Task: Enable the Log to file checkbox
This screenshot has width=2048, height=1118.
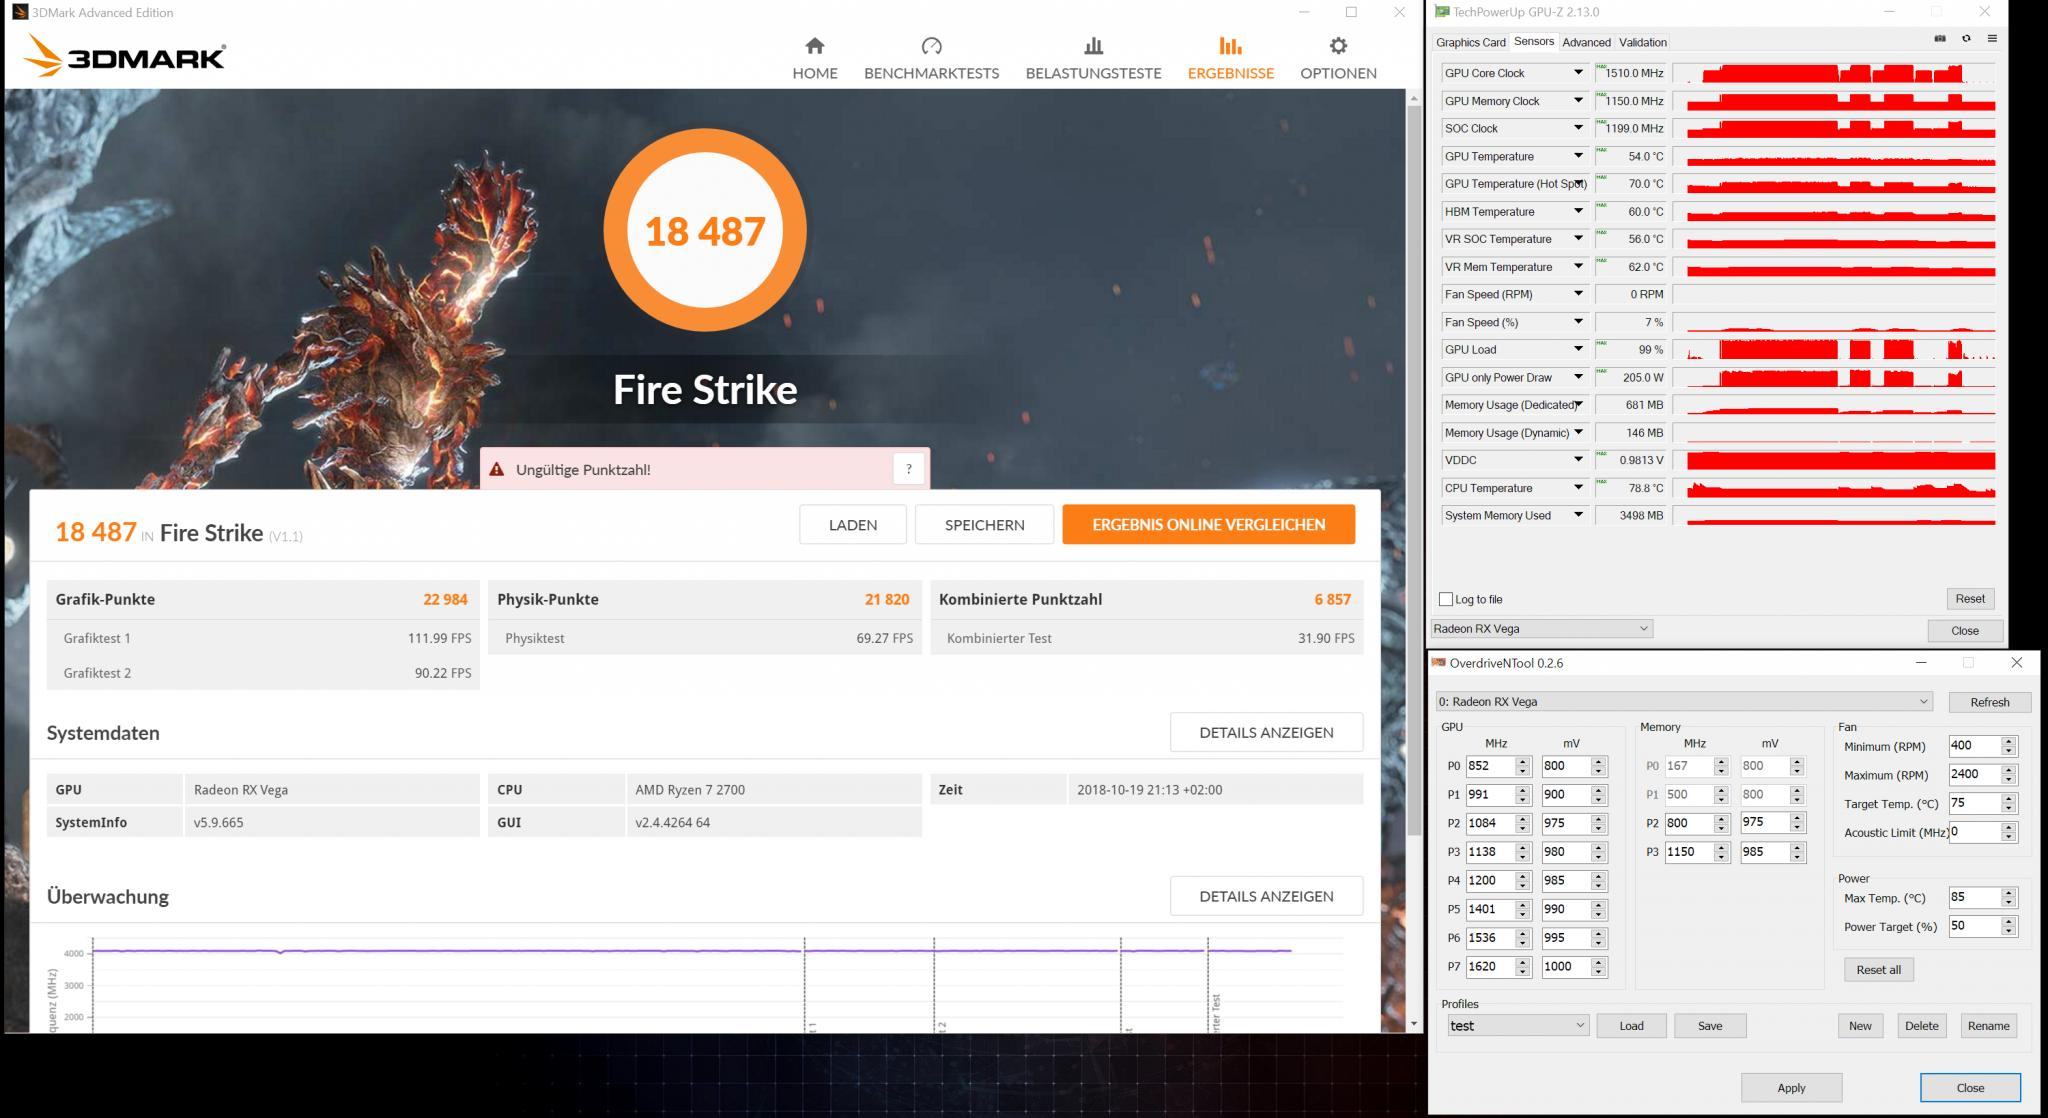Action: [1446, 599]
